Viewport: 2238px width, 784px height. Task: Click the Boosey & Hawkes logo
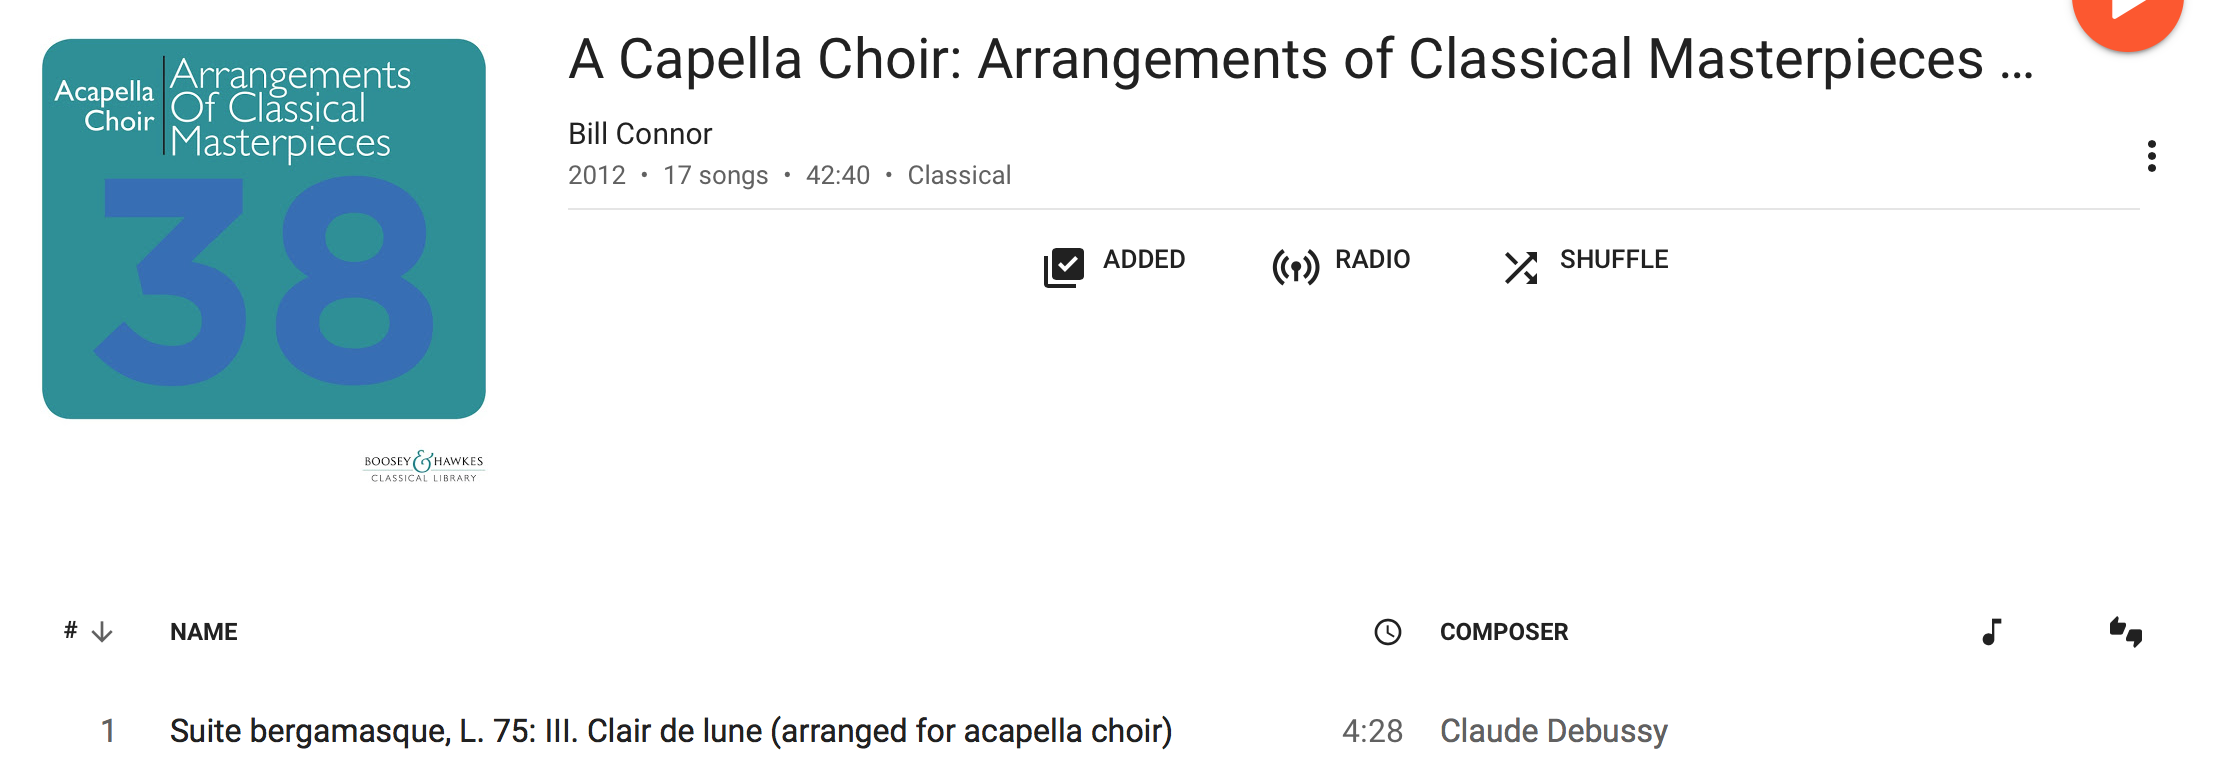(x=424, y=466)
